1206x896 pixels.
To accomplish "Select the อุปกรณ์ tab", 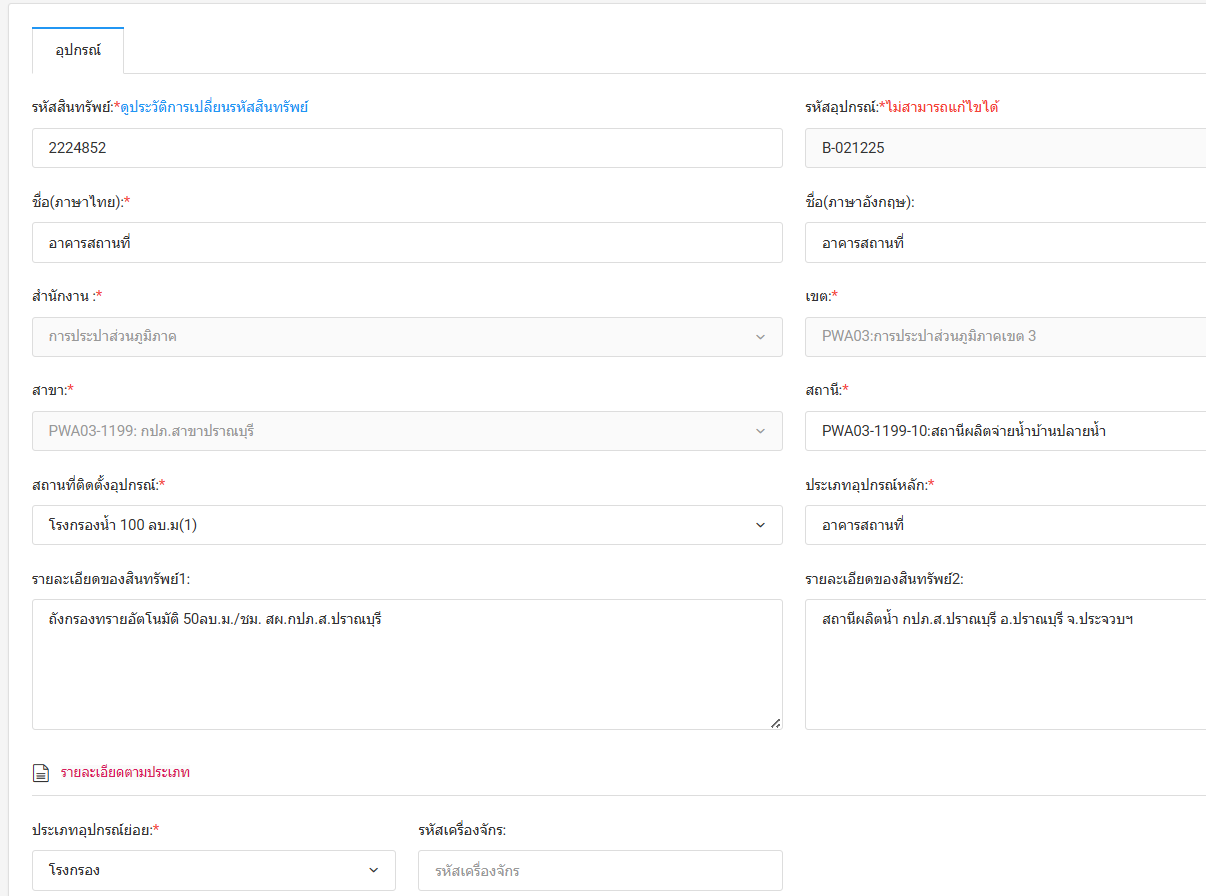I will coord(78,50).
